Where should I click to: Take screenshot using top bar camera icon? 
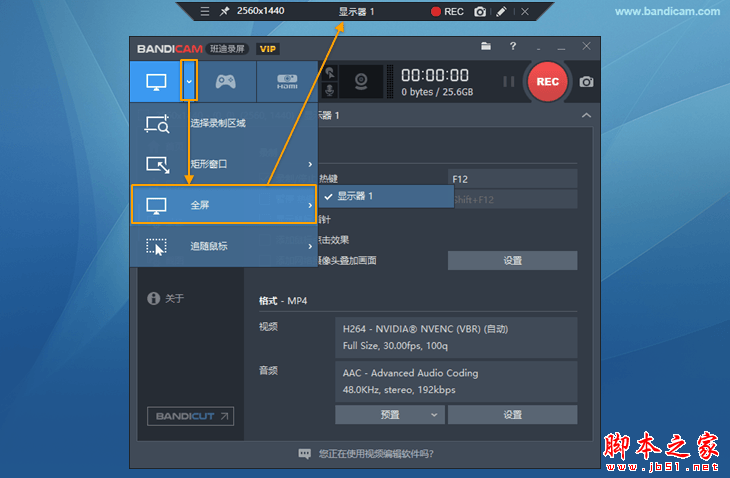click(480, 12)
